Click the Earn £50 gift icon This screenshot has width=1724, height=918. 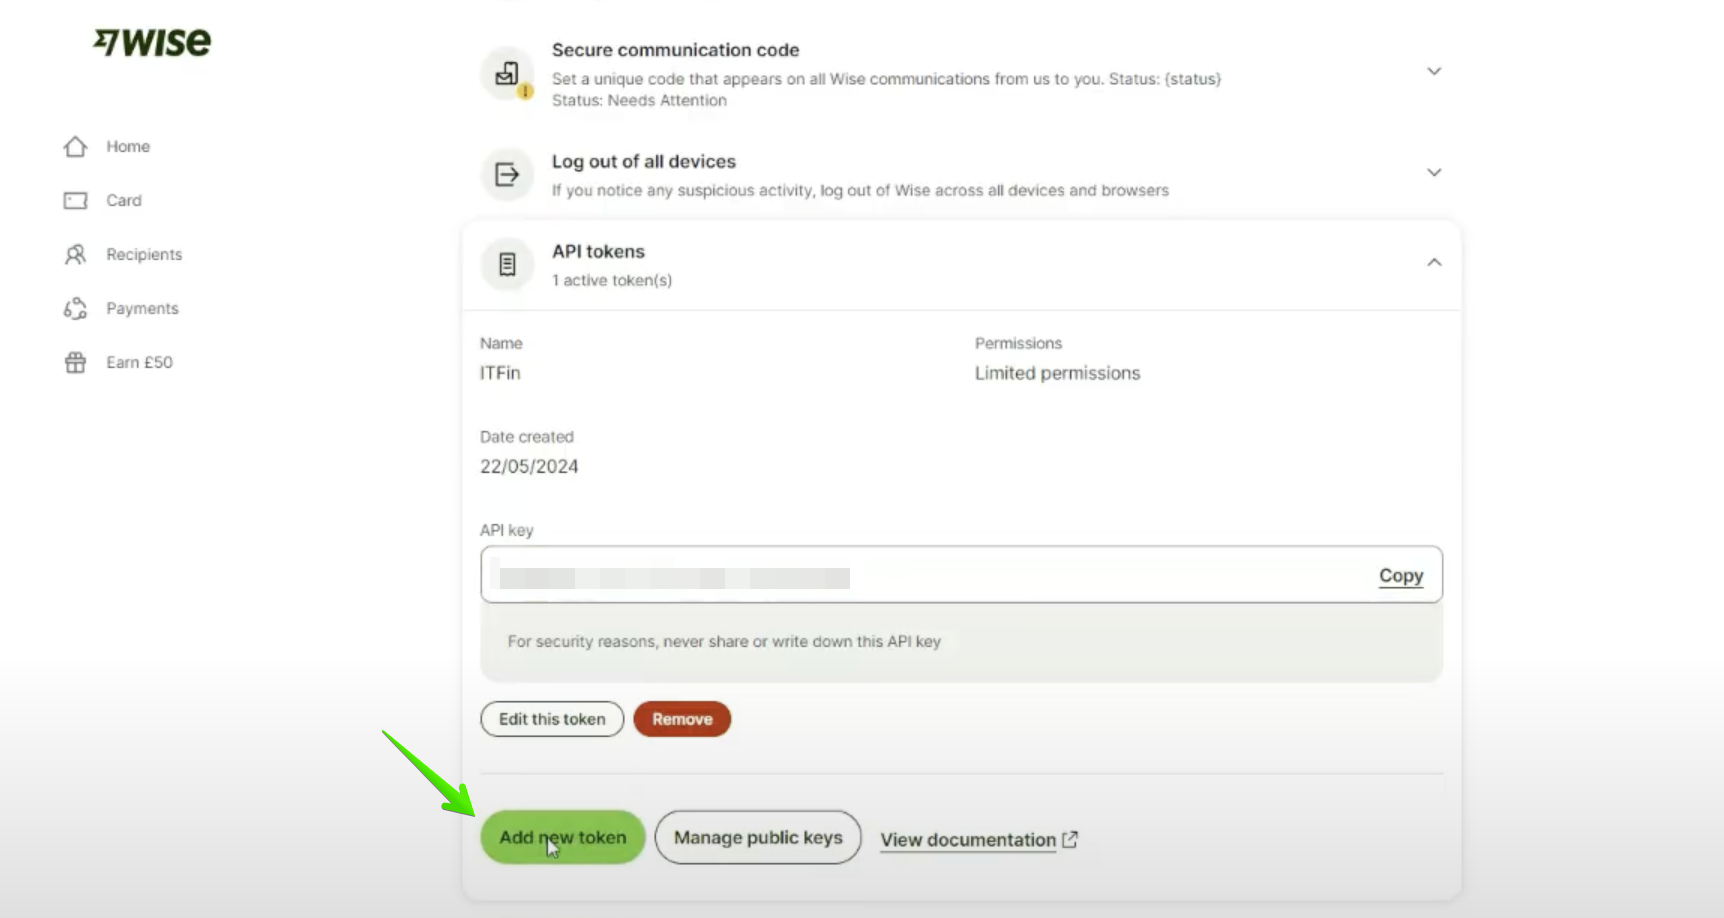(75, 363)
